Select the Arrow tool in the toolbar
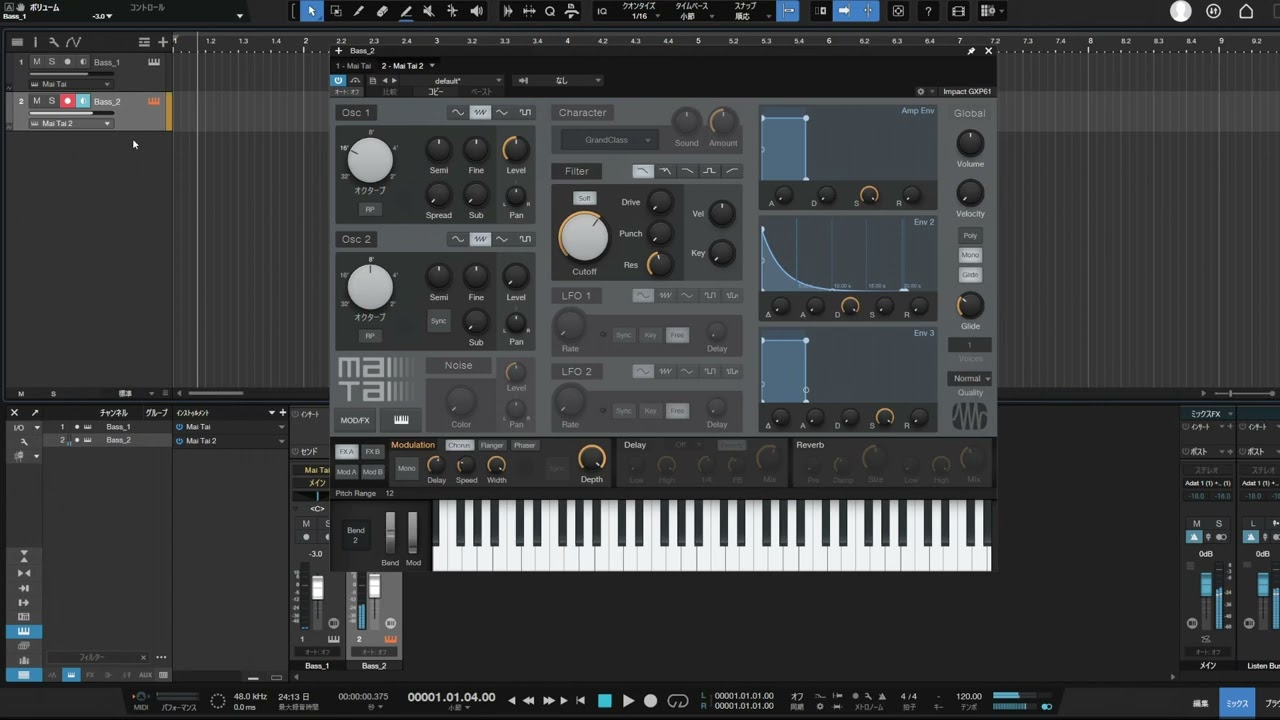Viewport: 1280px width, 720px height. pyautogui.click(x=311, y=11)
